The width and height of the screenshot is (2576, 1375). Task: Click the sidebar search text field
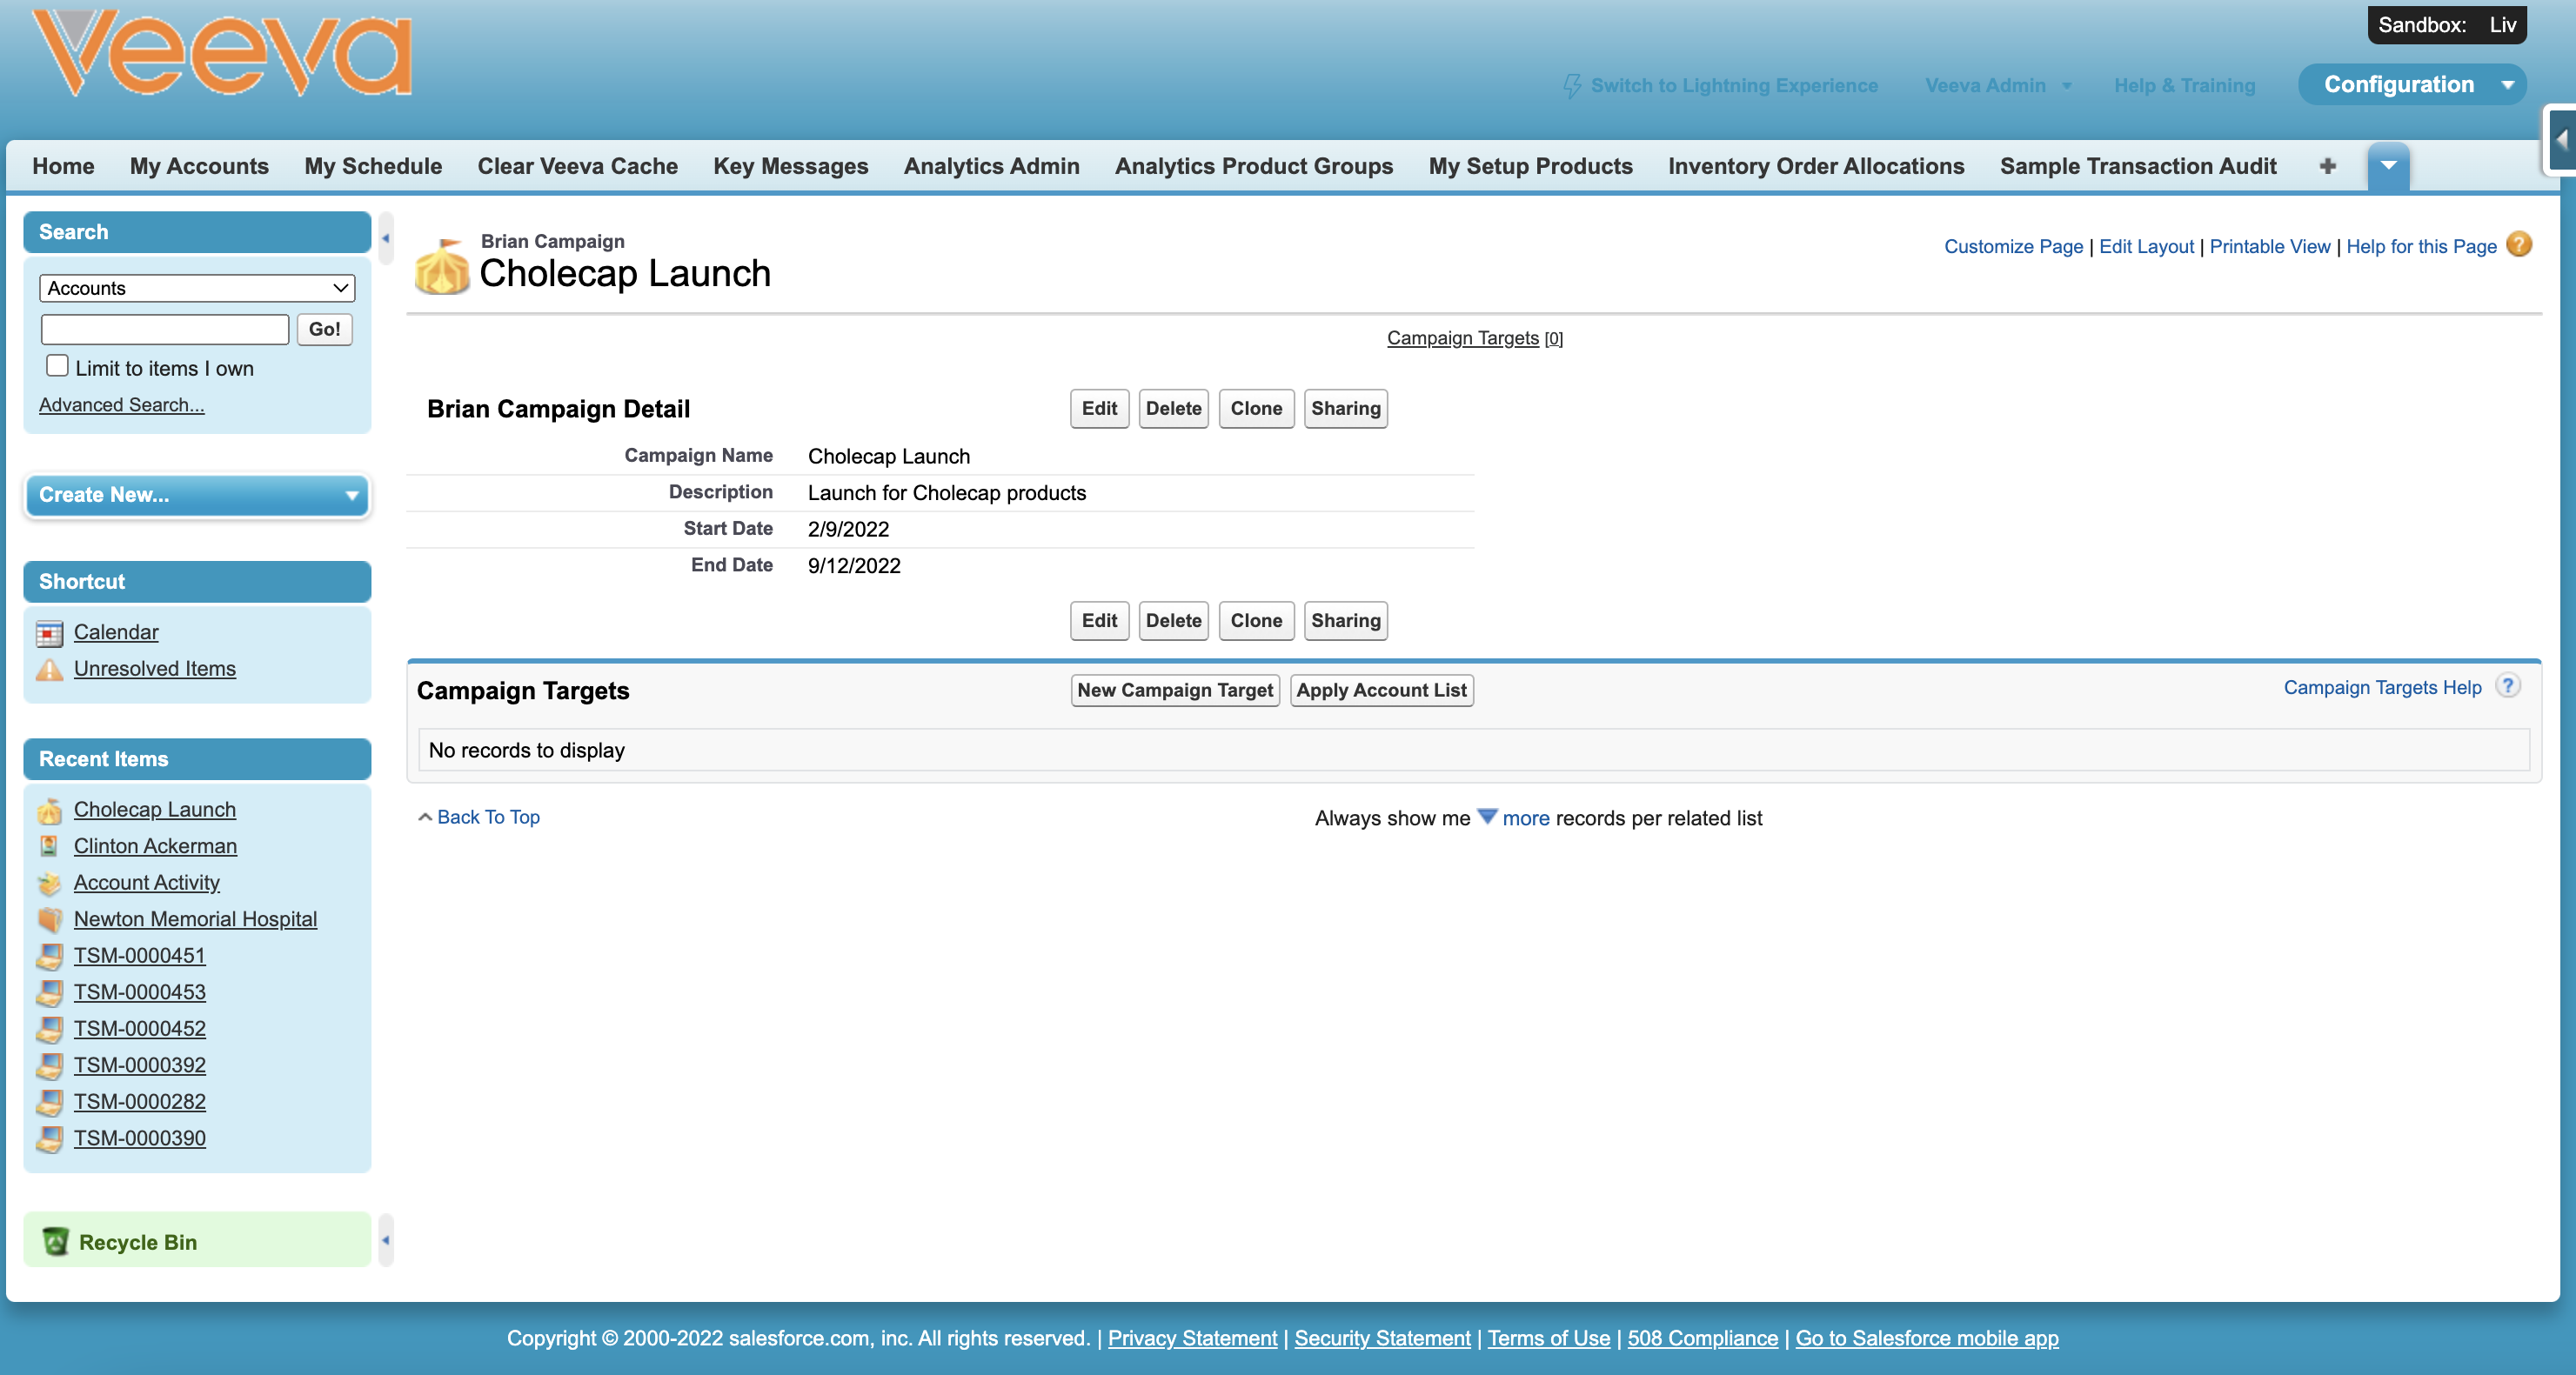(x=165, y=329)
